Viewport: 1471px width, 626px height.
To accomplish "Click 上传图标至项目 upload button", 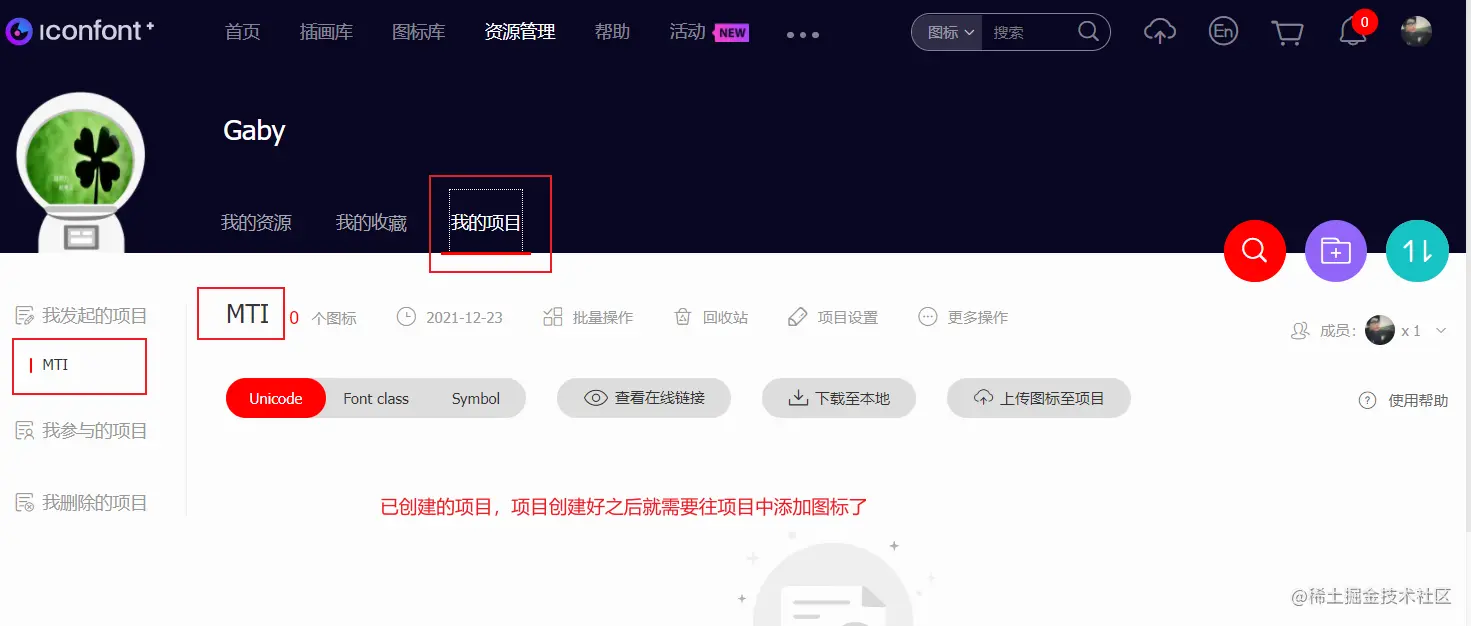I will 1039,398.
